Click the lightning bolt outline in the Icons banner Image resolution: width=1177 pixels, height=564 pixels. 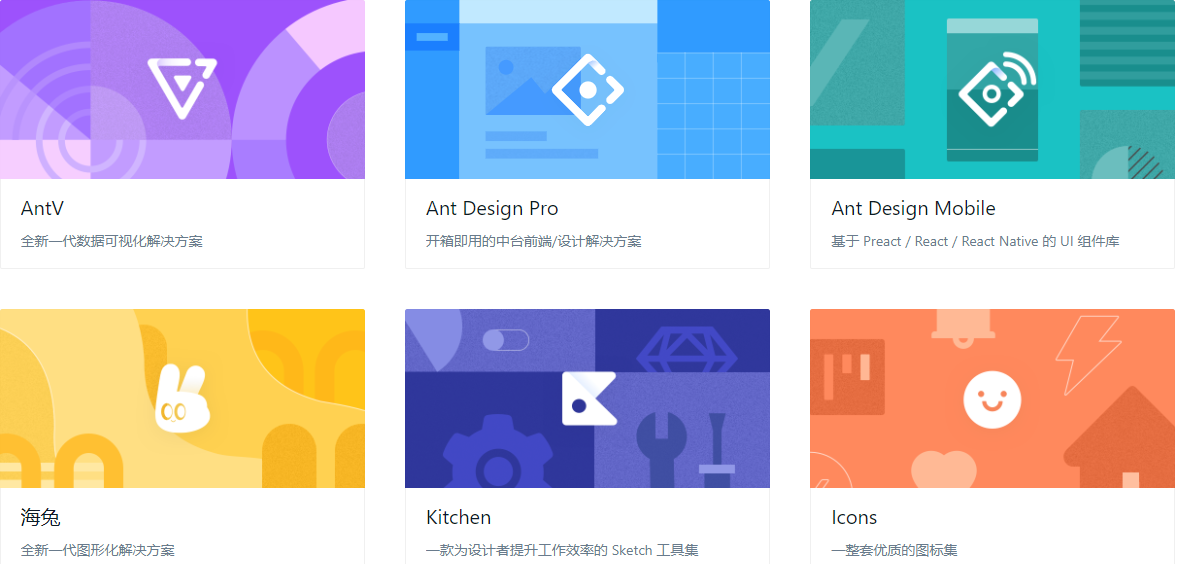click(x=1088, y=354)
